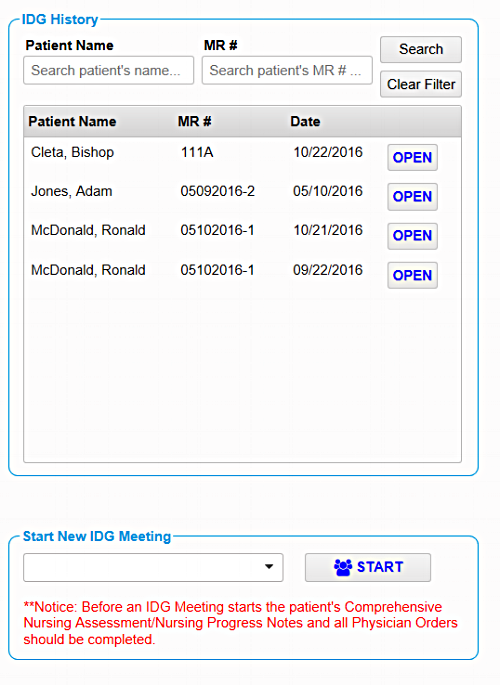The height and width of the screenshot is (685, 500).
Task: Select the Cleta, Bishop row name
Action: click(72, 152)
